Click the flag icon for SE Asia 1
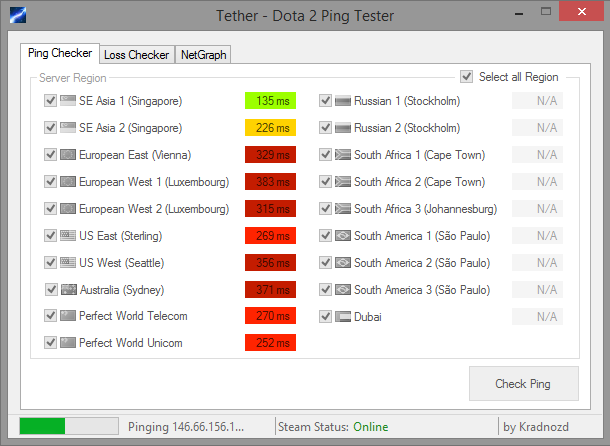Viewport: 610px width, 446px height. (x=68, y=101)
